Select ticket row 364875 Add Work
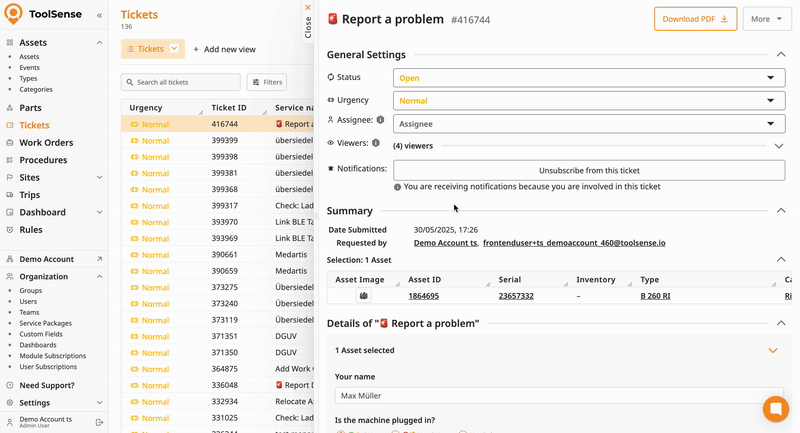This screenshot has width=800, height=433. pyautogui.click(x=218, y=369)
